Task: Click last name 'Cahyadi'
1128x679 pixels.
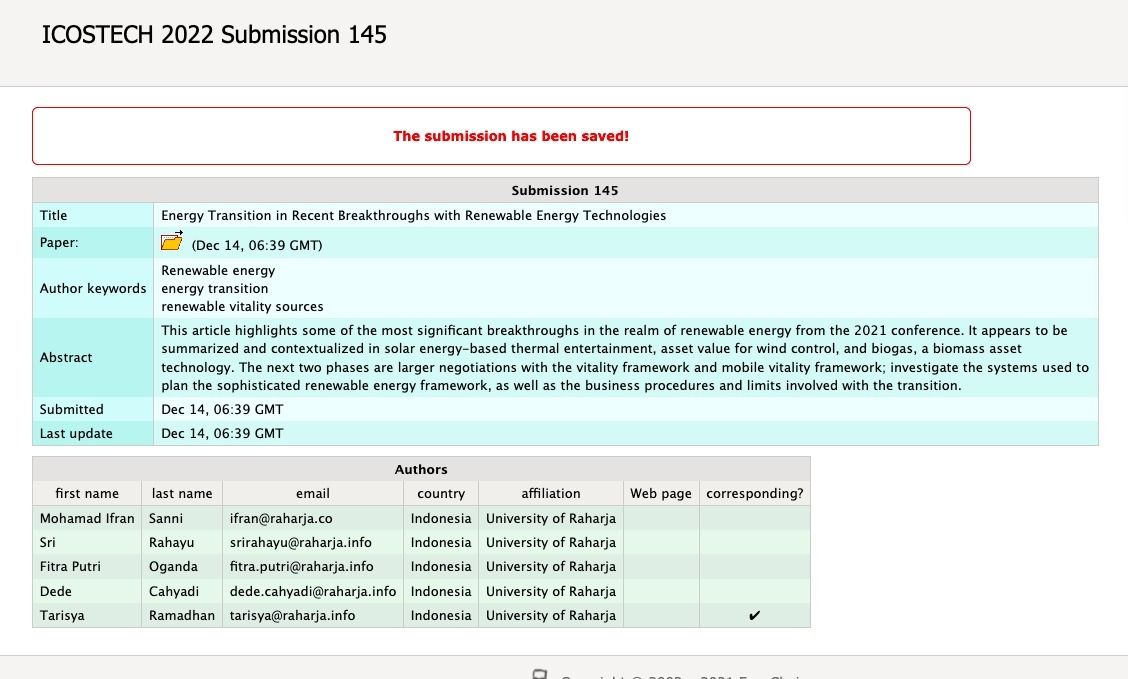Action: point(174,591)
